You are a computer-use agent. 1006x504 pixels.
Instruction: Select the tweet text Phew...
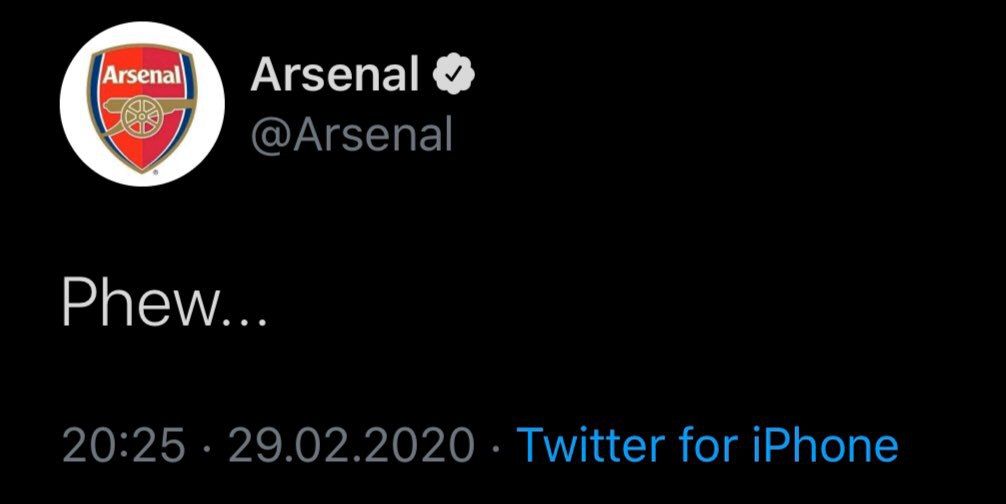141,304
